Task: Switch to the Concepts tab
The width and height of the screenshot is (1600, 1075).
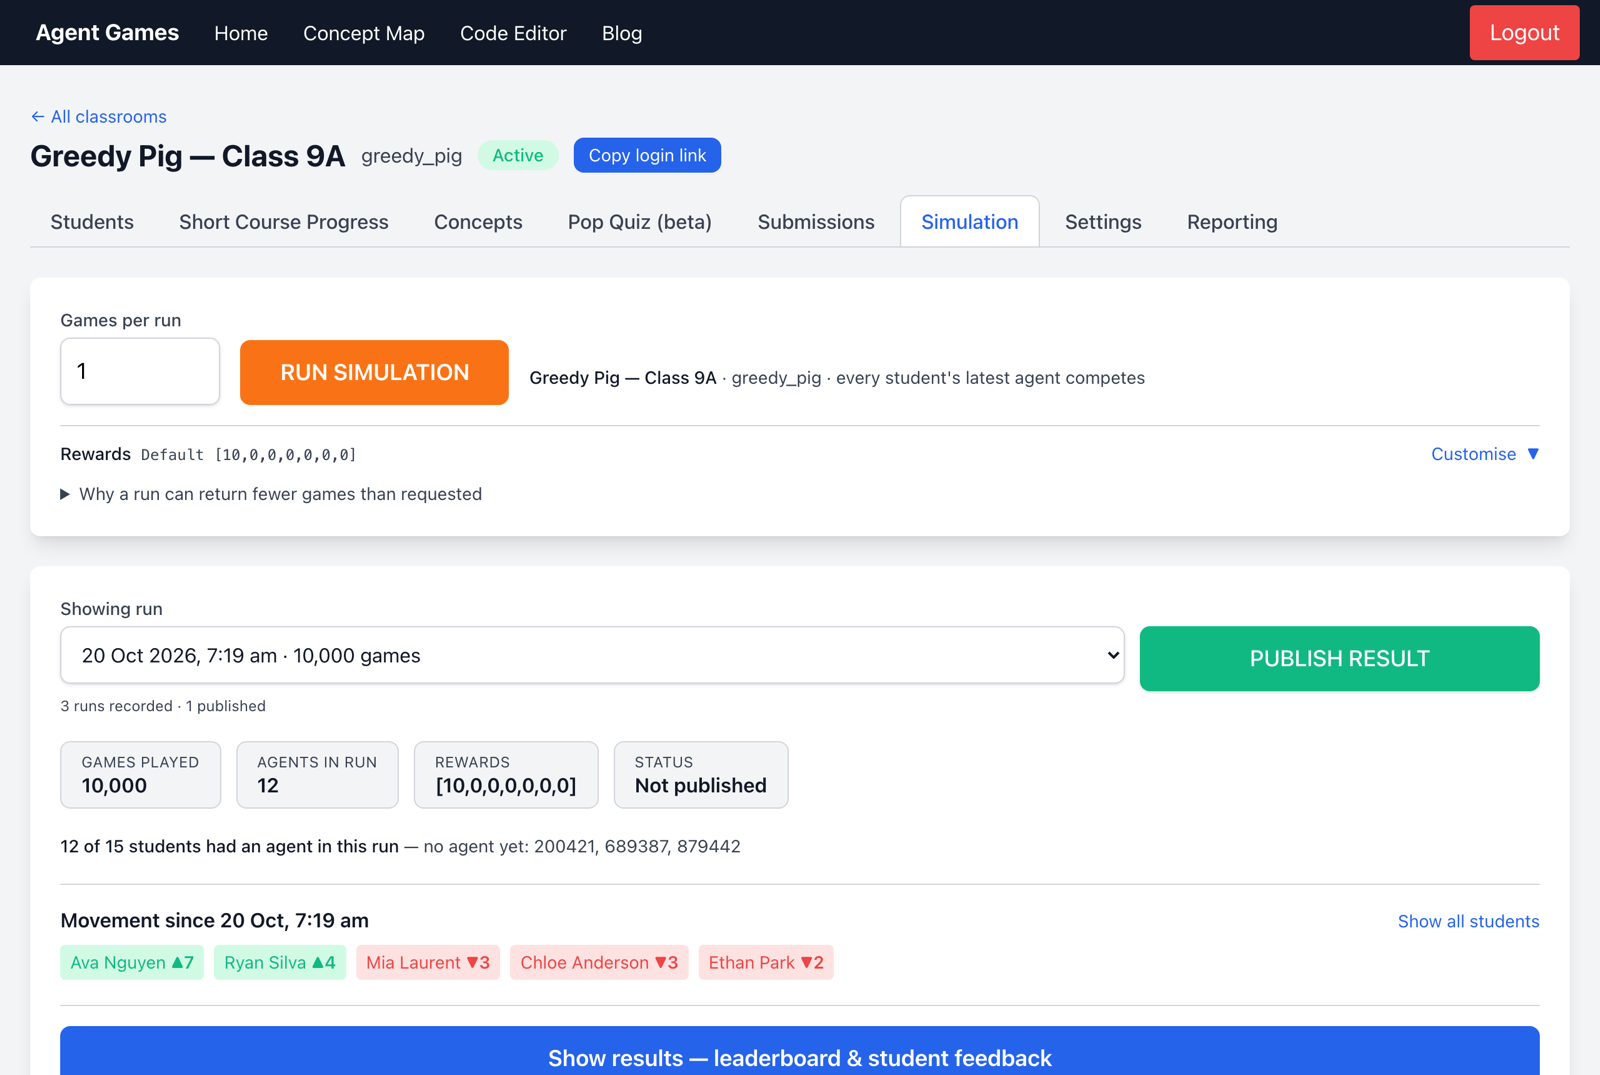Action: pos(478,222)
